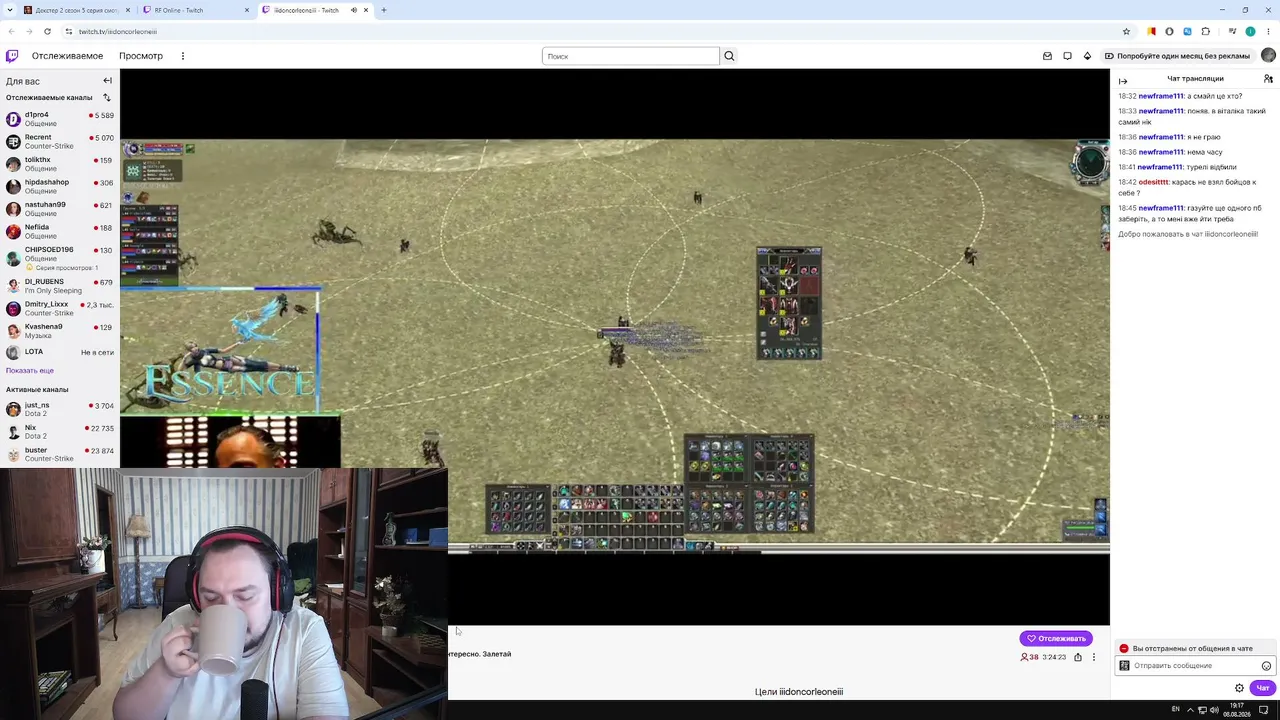Collapse the stream chat panel
The width and height of the screenshot is (1280, 720).
coord(1123,80)
